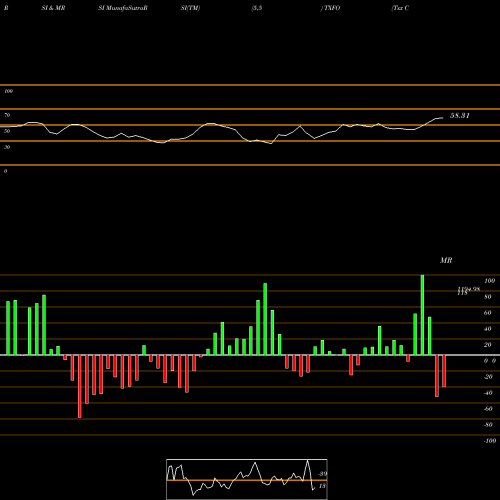Click the 'SI & MR' header text
This screenshot has height=500, width=500.
pyautogui.click(x=53, y=8)
